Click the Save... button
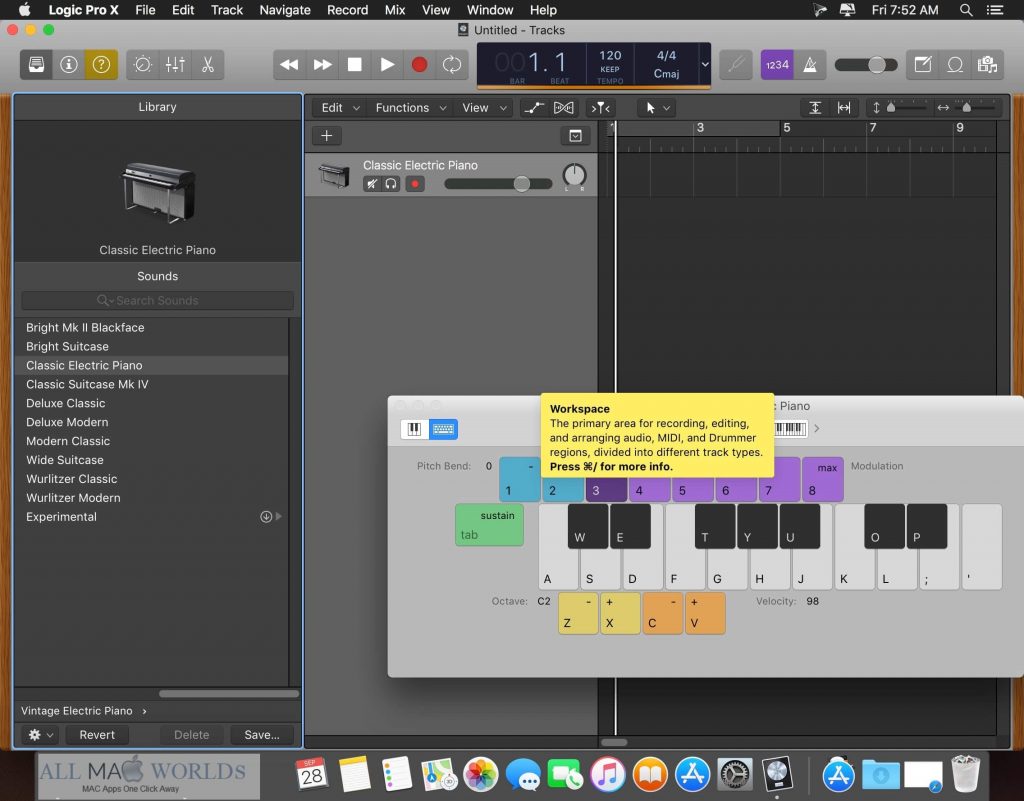1024x801 pixels. pyautogui.click(x=262, y=735)
